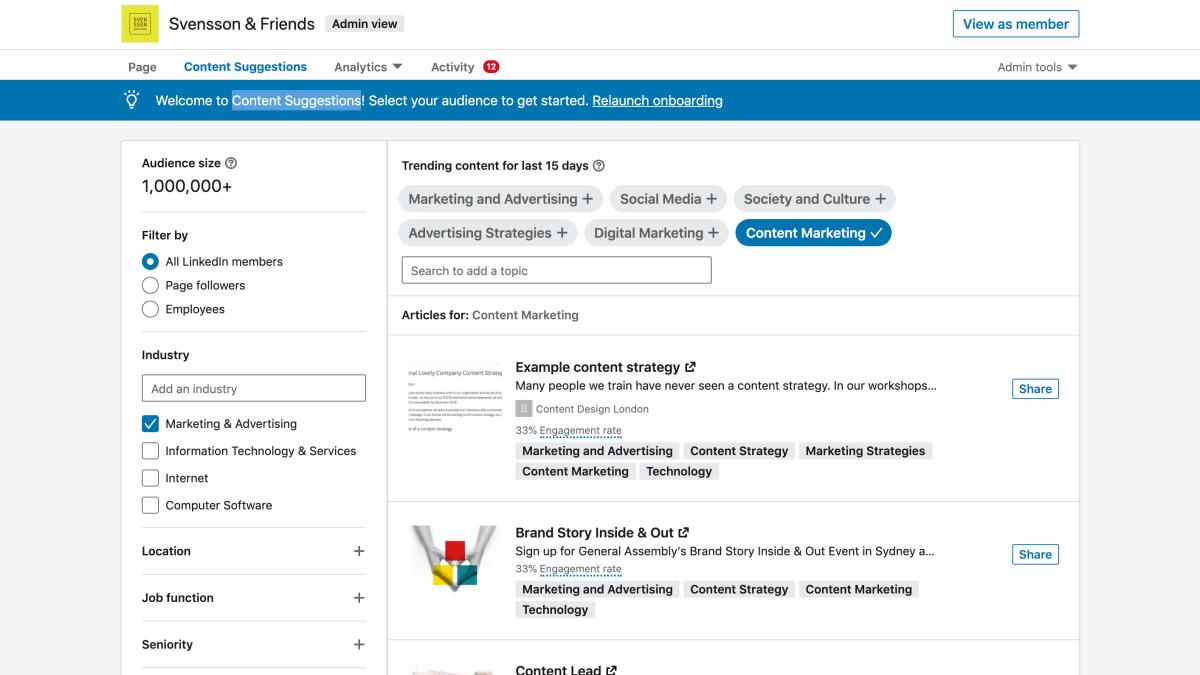Expand the Job function filter section
The height and width of the screenshot is (675, 1200).
point(359,598)
